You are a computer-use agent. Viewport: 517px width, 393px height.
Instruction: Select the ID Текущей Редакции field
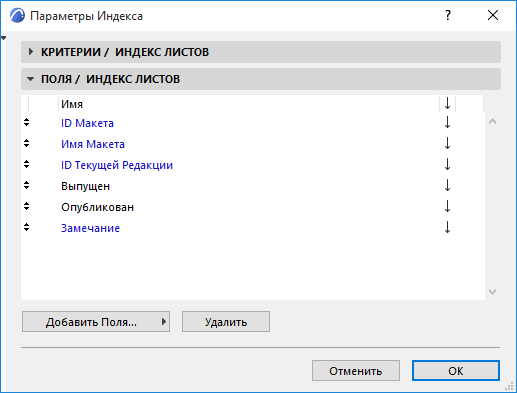point(252,165)
